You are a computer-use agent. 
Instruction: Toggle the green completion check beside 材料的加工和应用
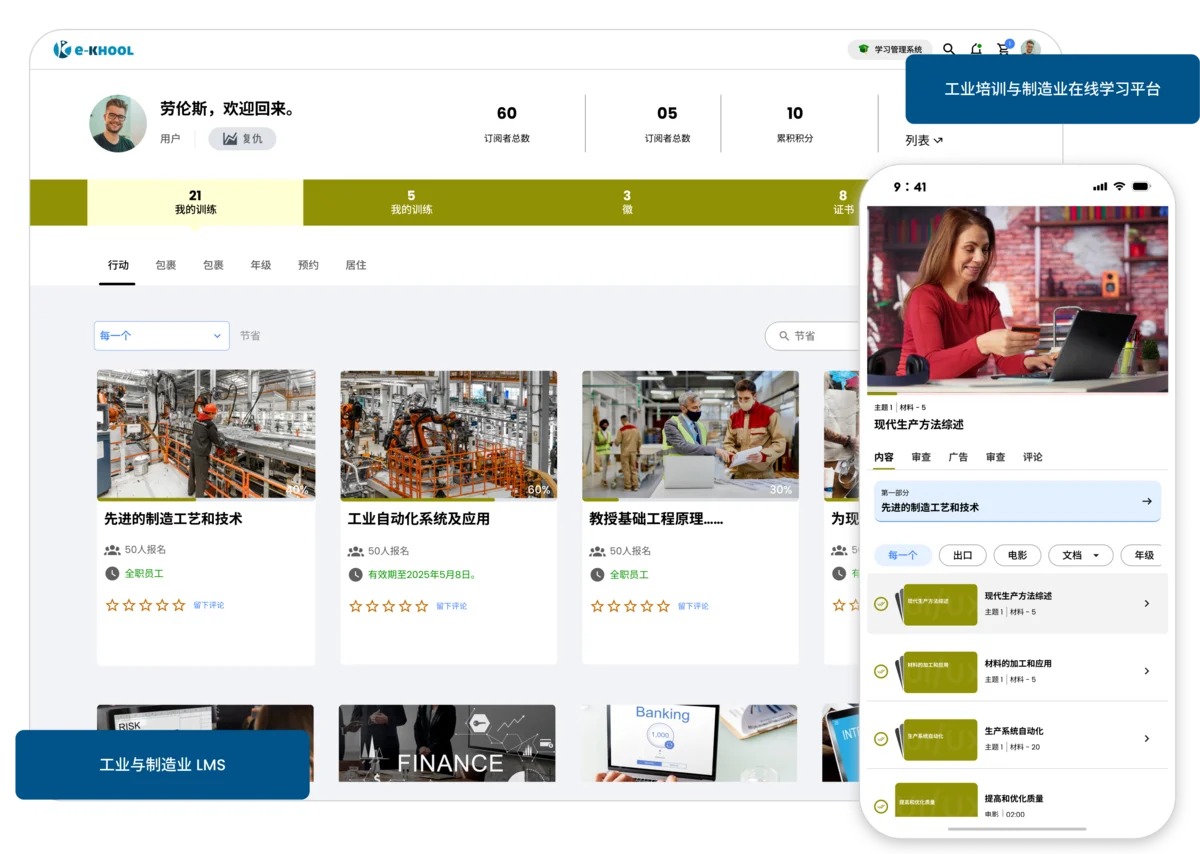pyautogui.click(x=881, y=671)
